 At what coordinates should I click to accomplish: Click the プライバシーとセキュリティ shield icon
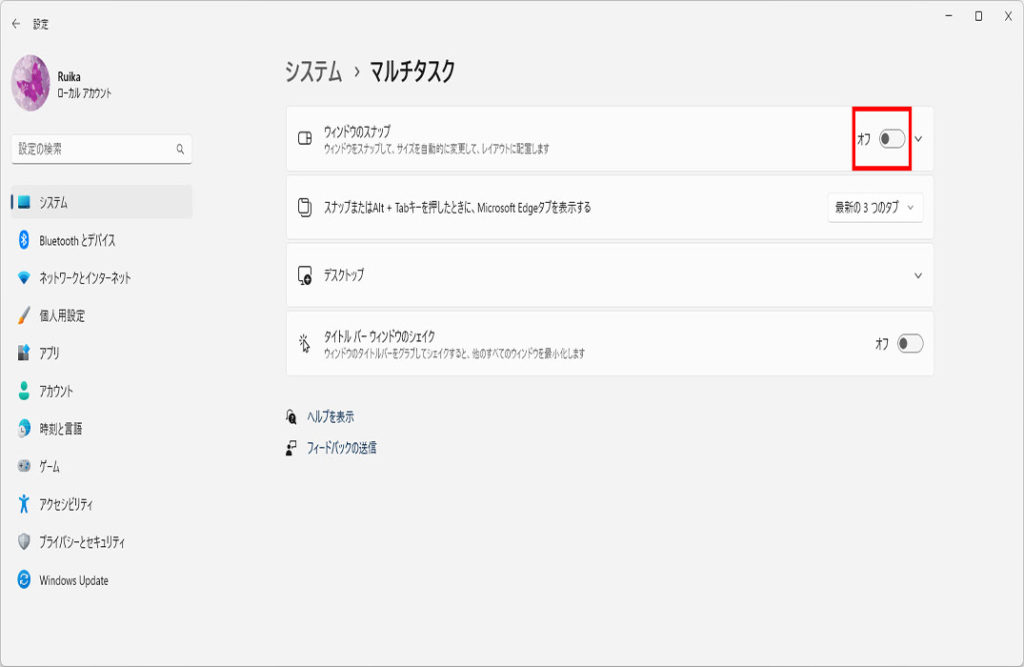coord(24,542)
